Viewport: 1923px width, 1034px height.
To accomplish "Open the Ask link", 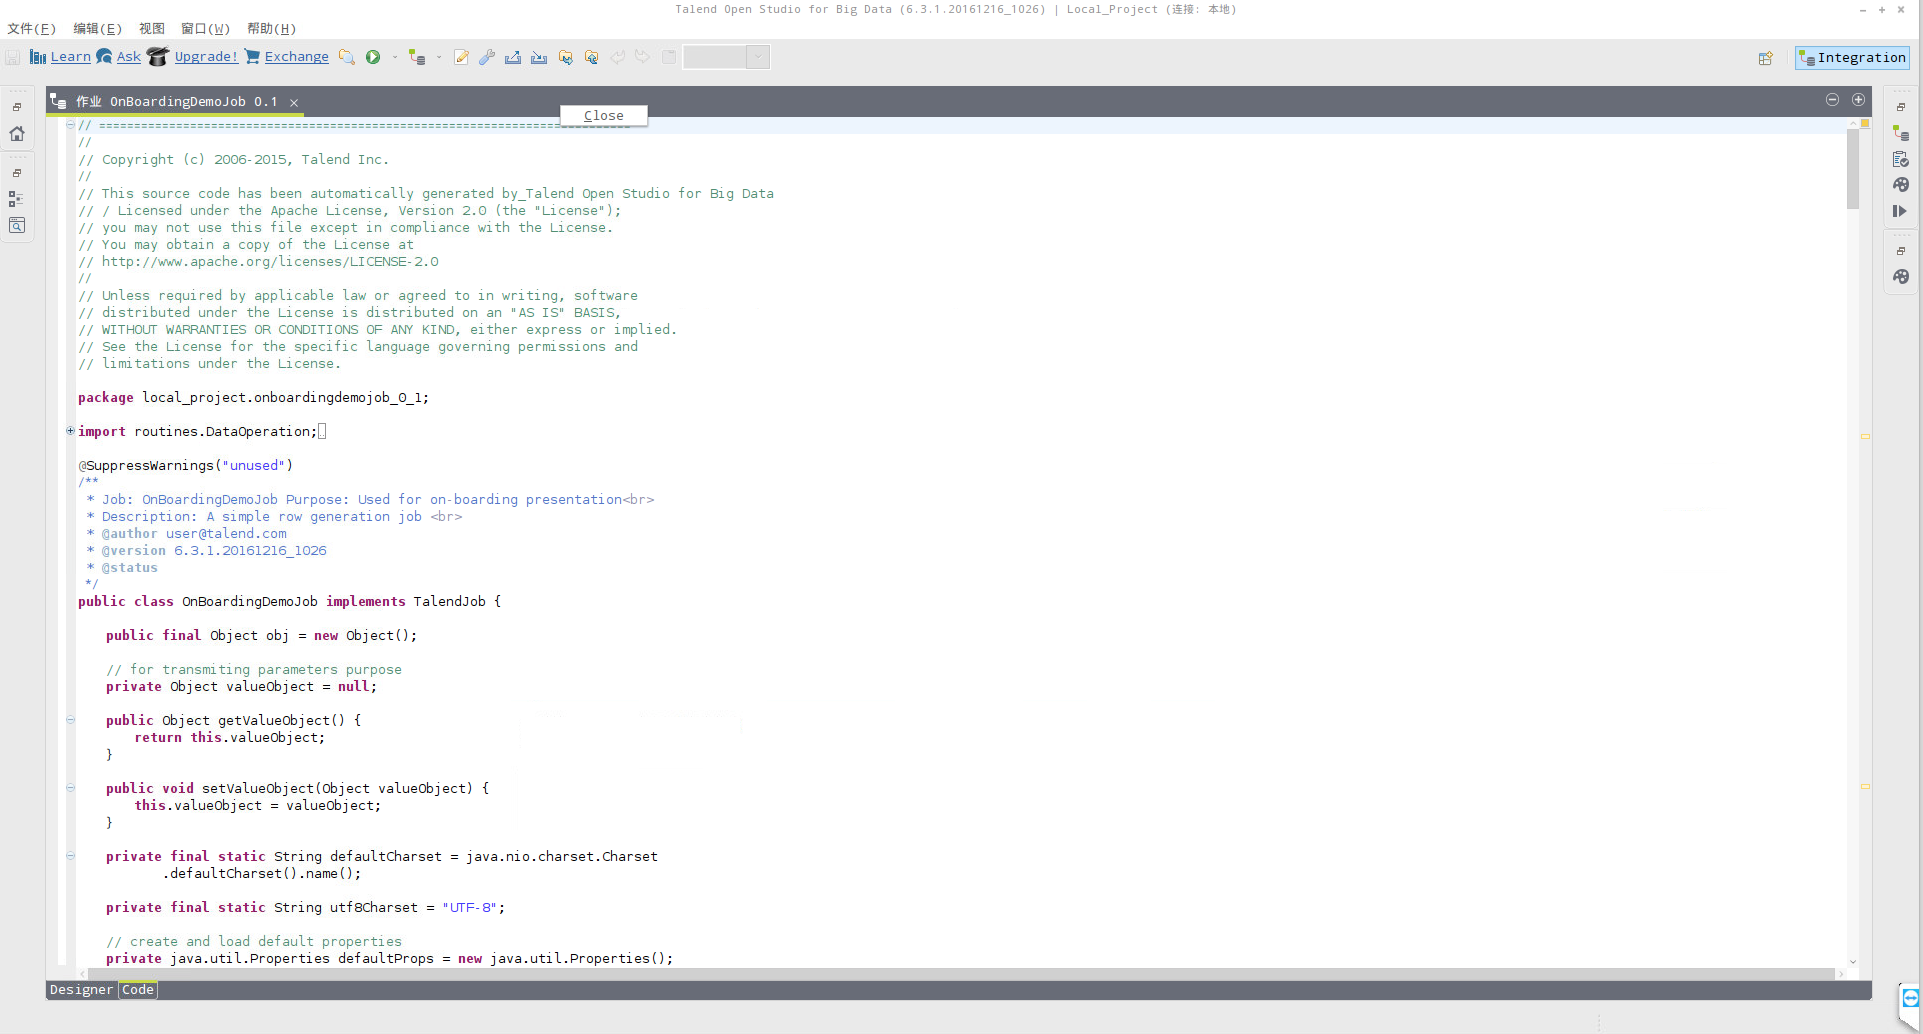I will (x=129, y=57).
